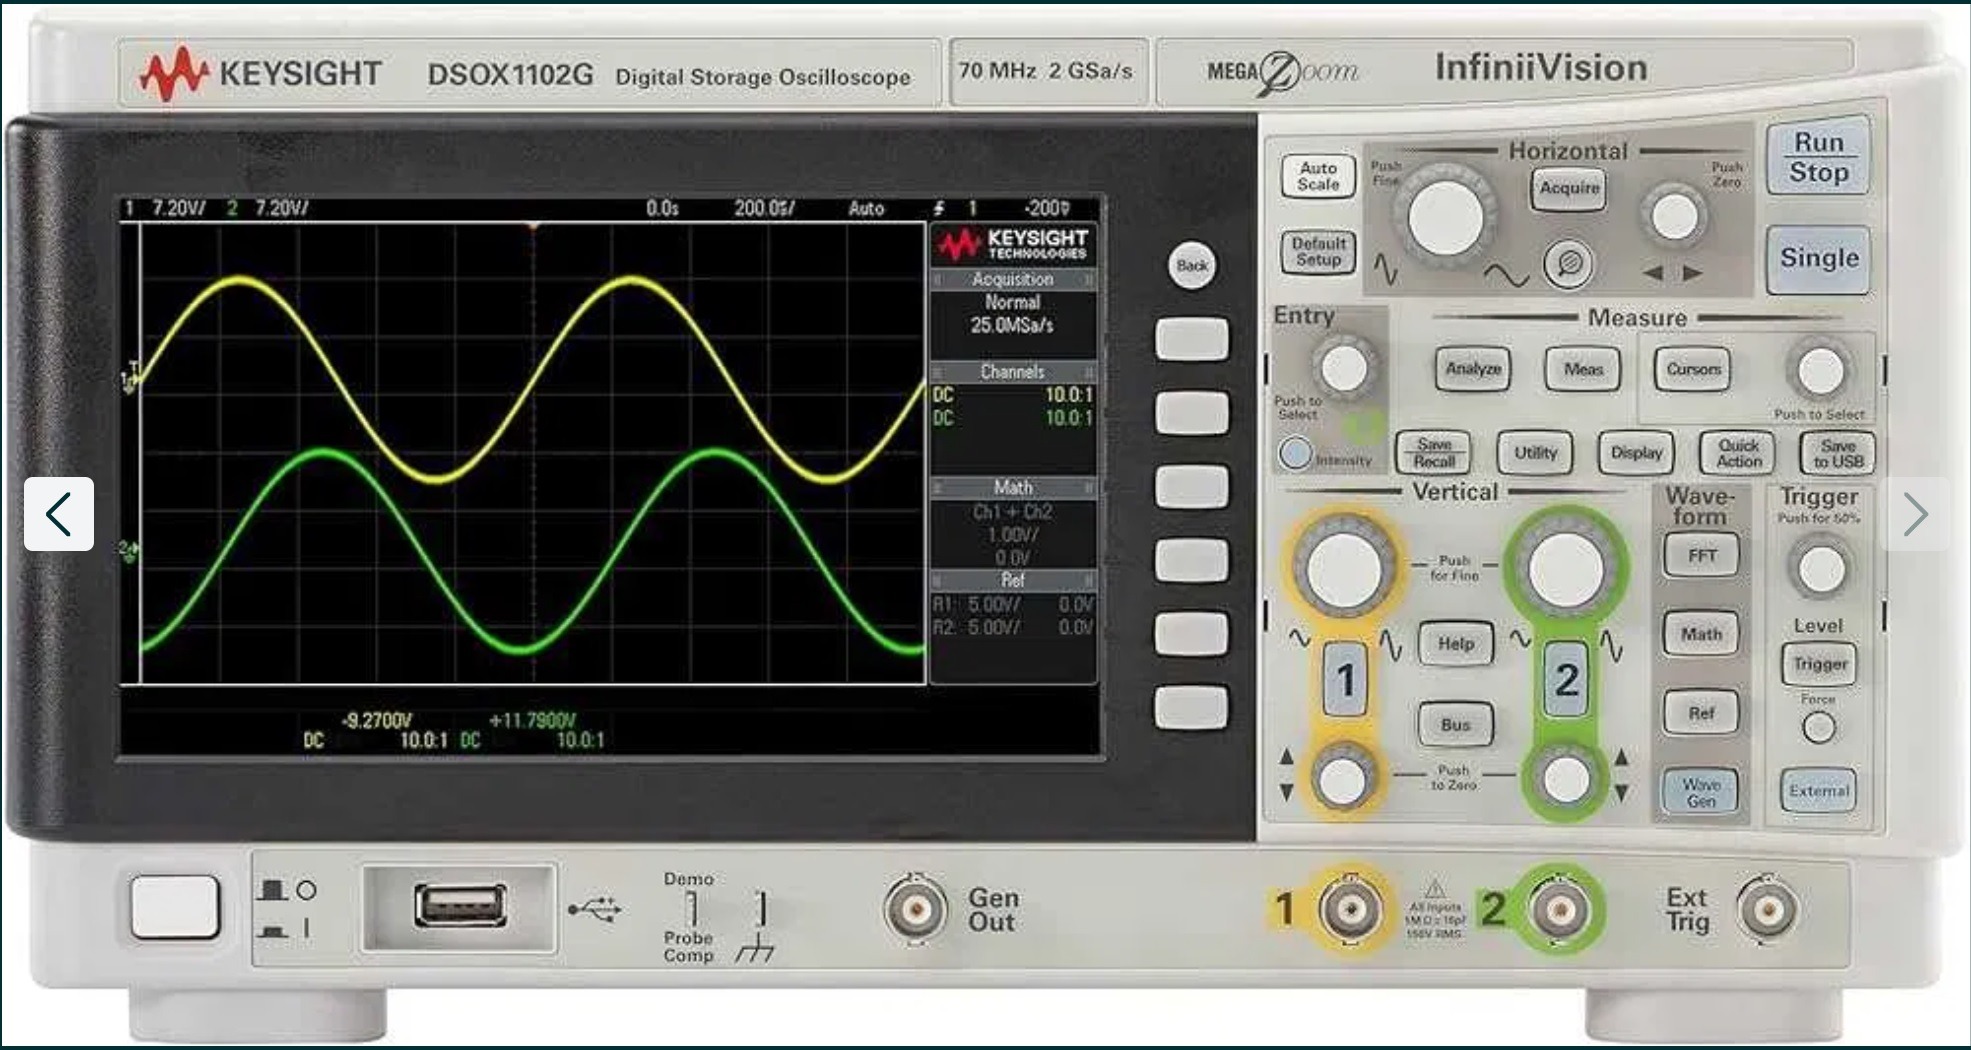Click the fourth softkey below Back
The image size is (1971, 1050).
tap(1192, 561)
